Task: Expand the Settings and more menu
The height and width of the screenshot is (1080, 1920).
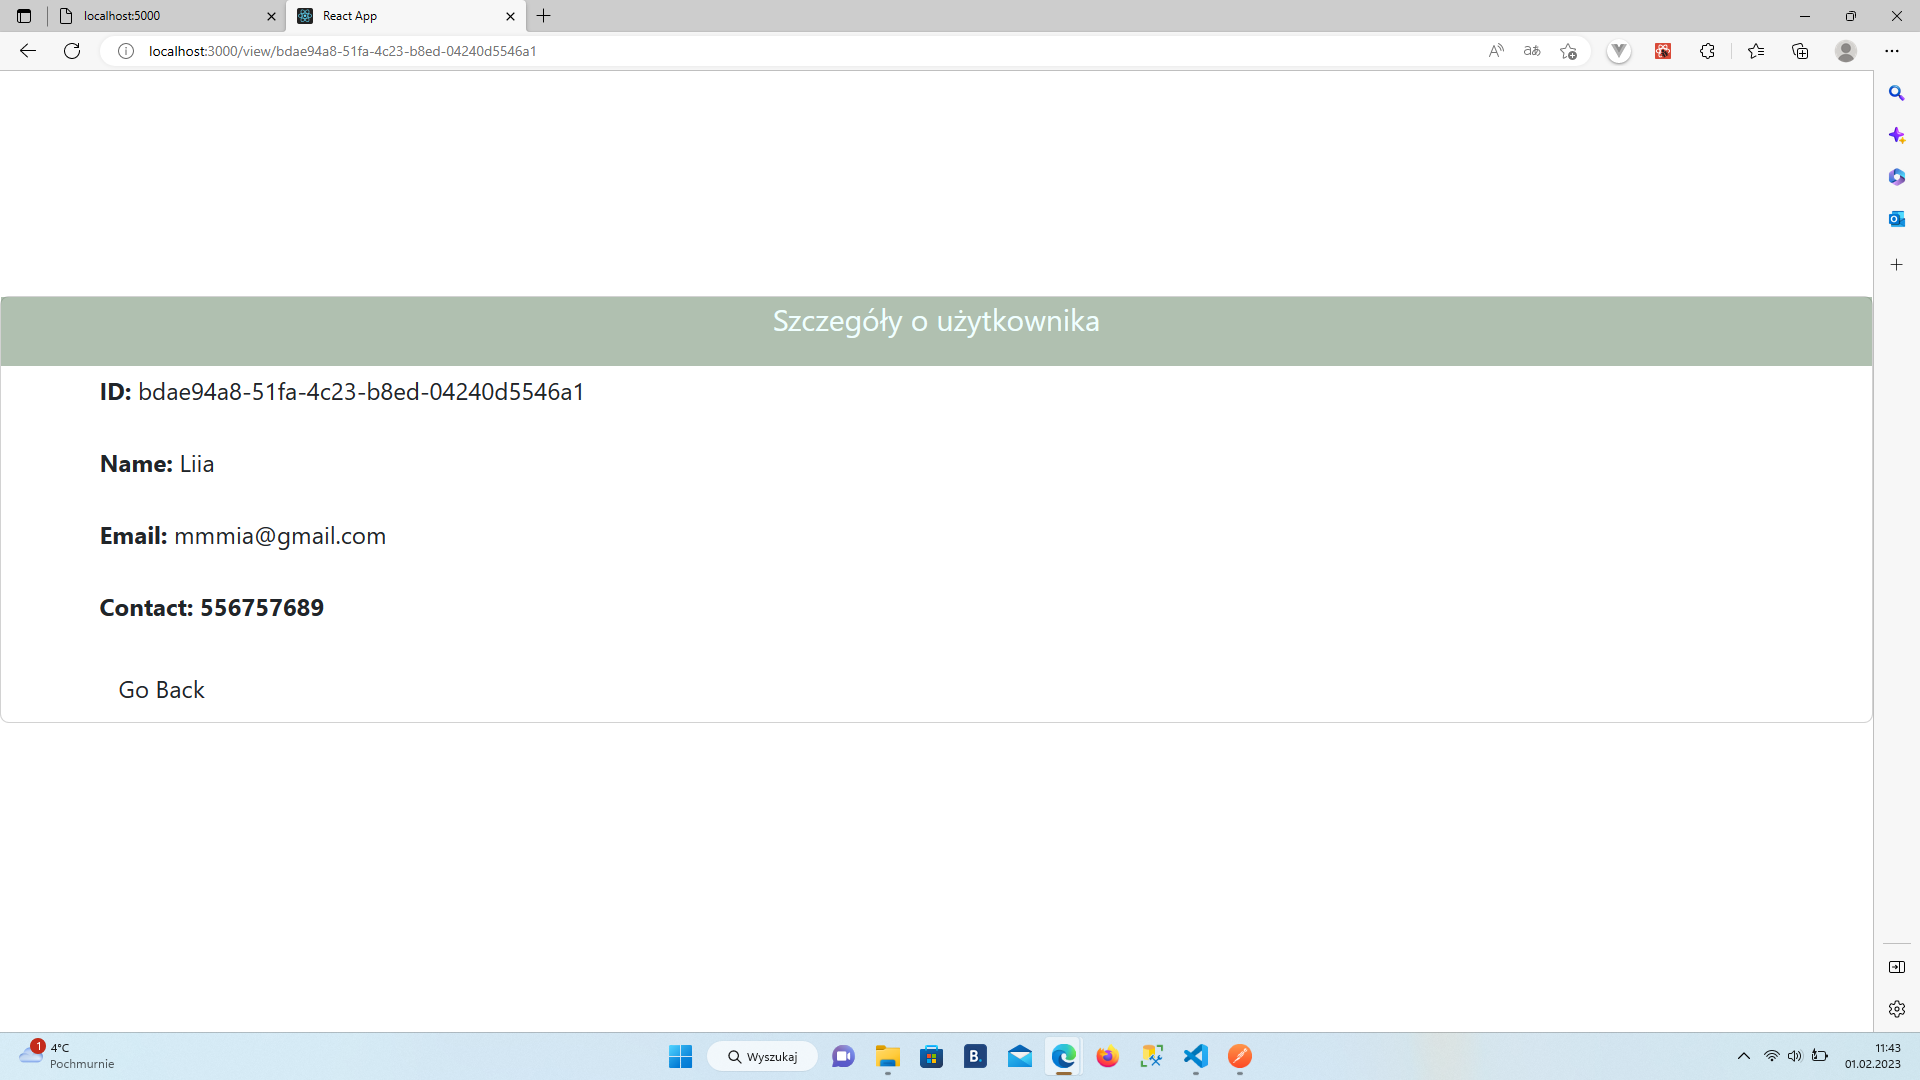Action: click(1891, 51)
